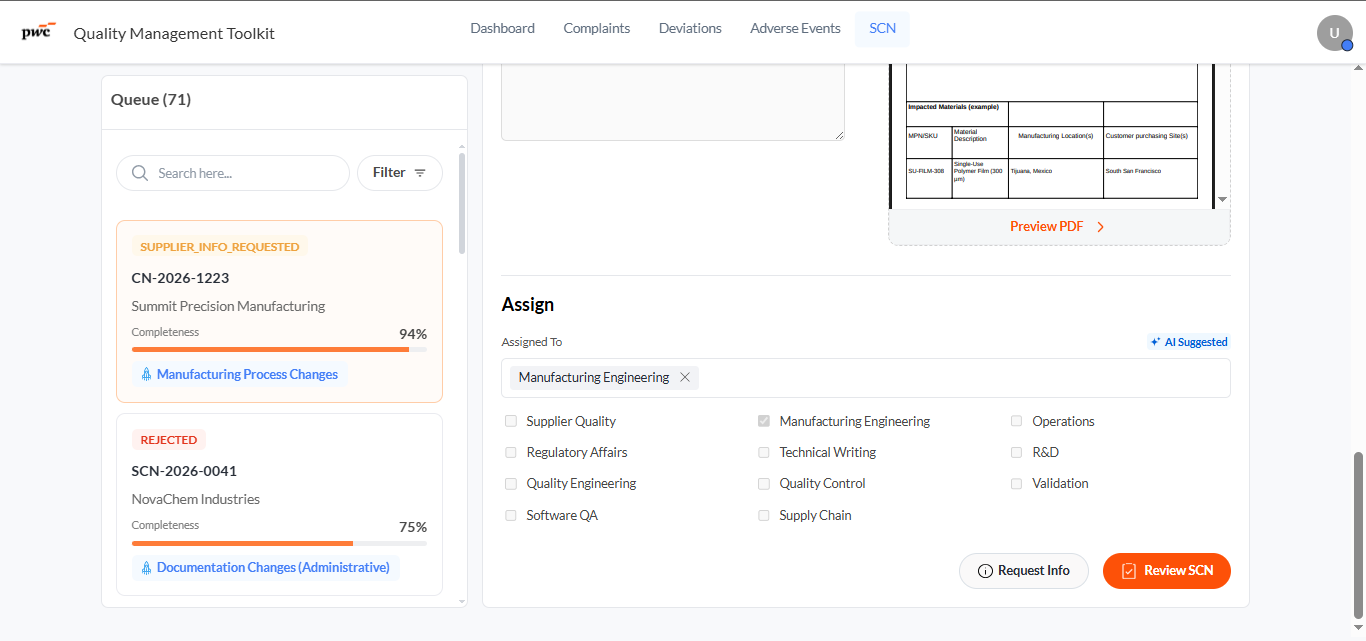Open the Filter dropdown in Queue

coord(400,173)
